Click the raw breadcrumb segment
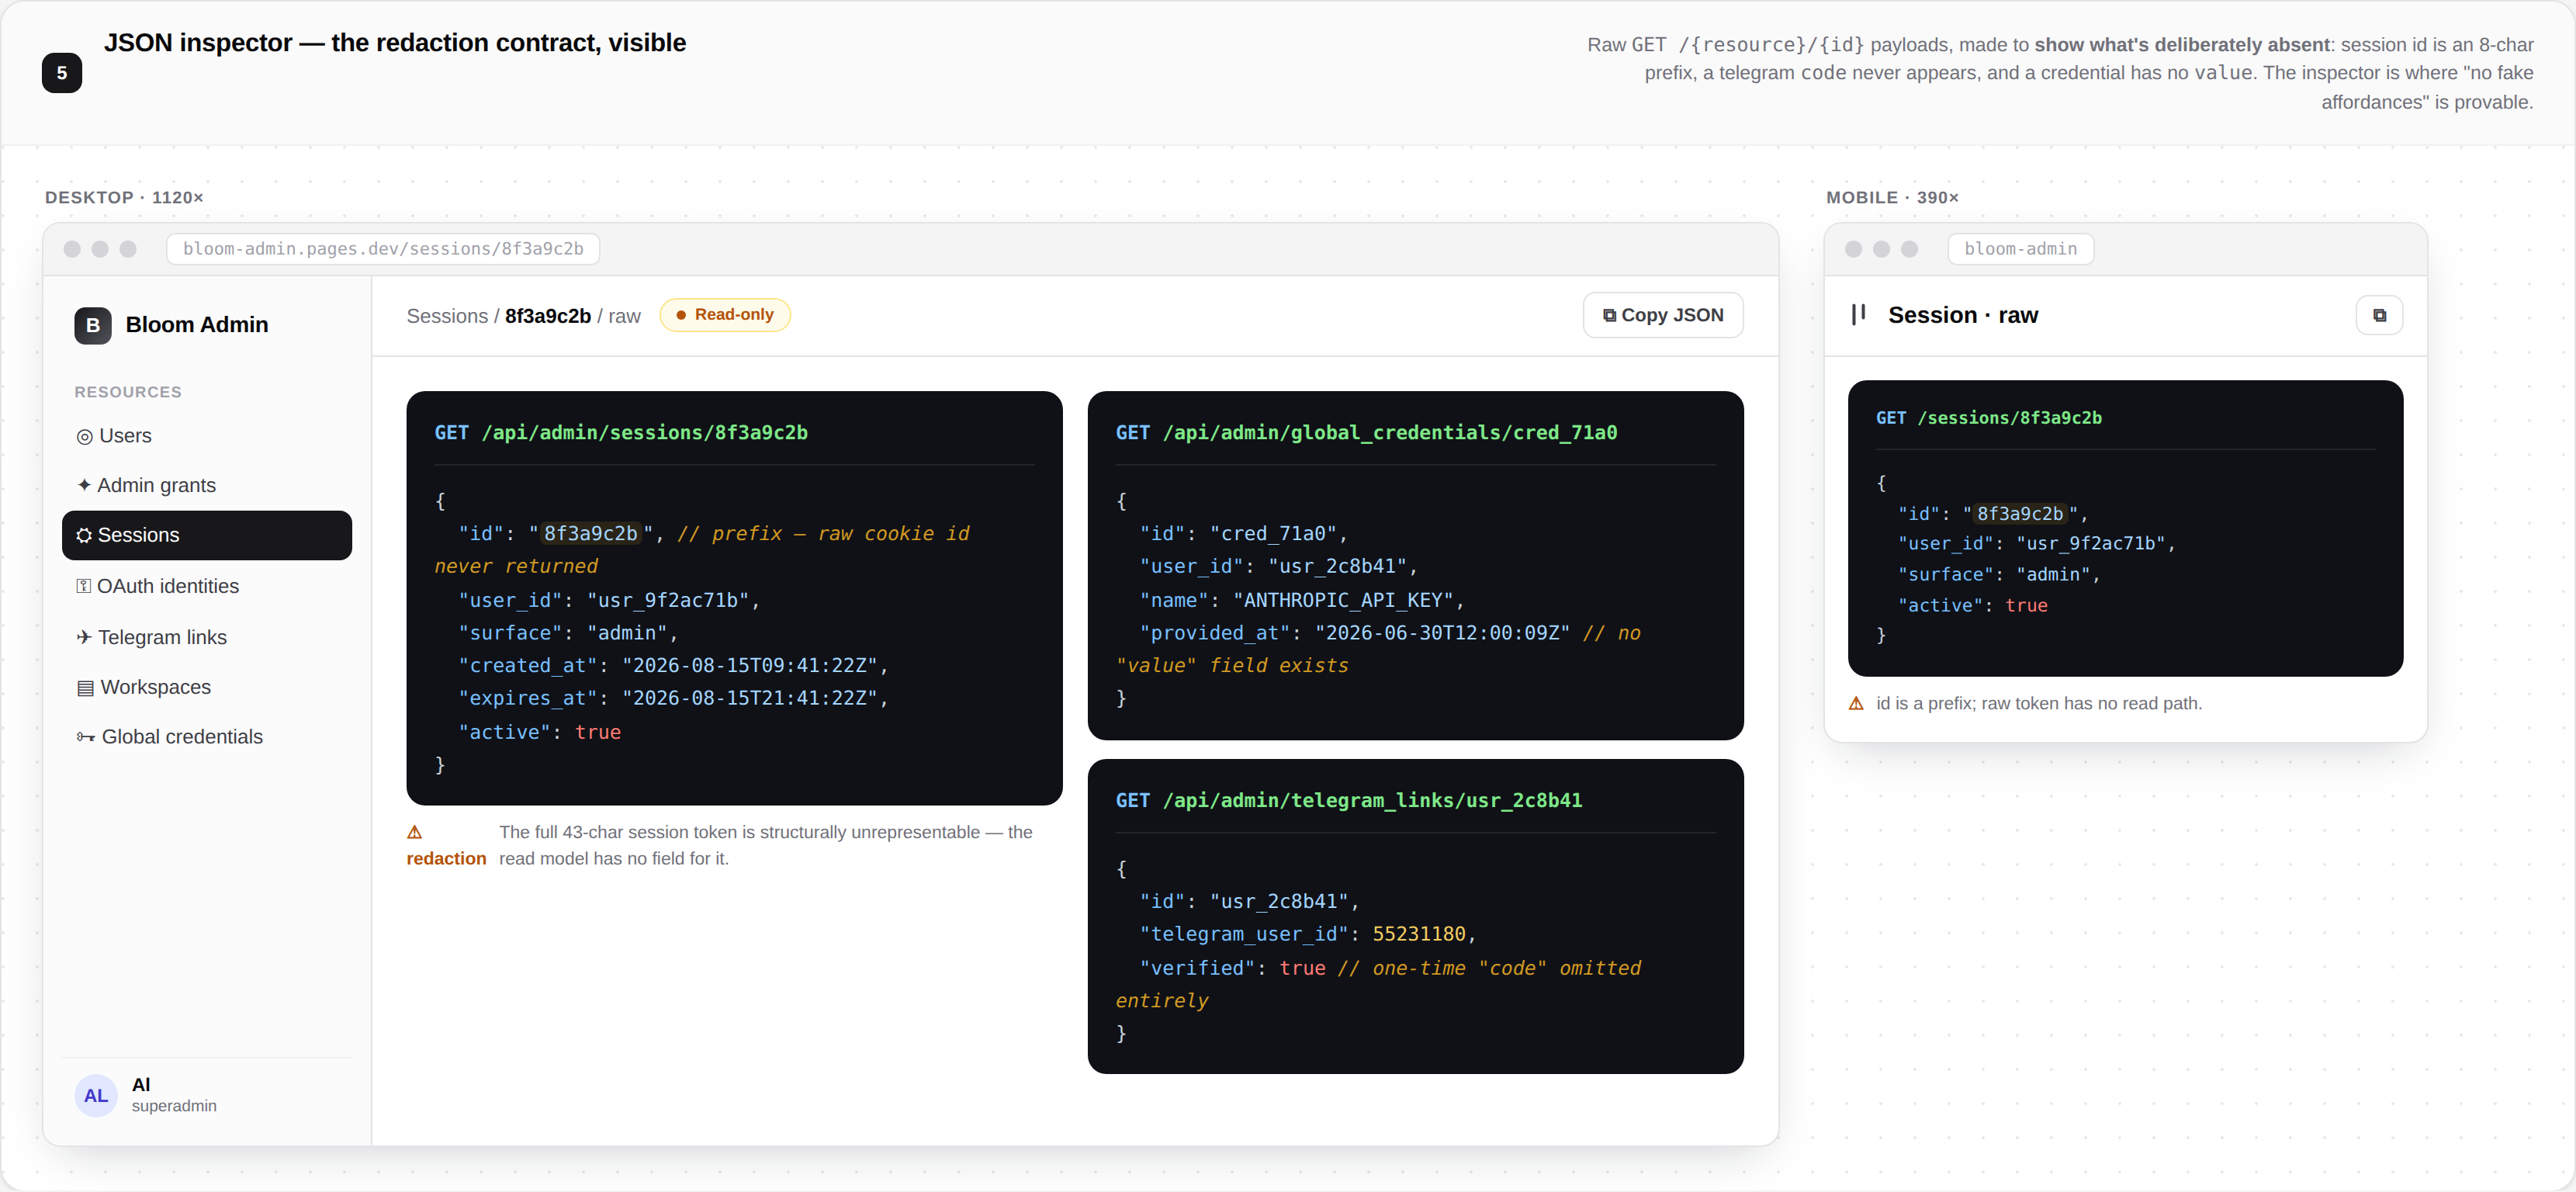The image size is (2576, 1192). point(624,316)
